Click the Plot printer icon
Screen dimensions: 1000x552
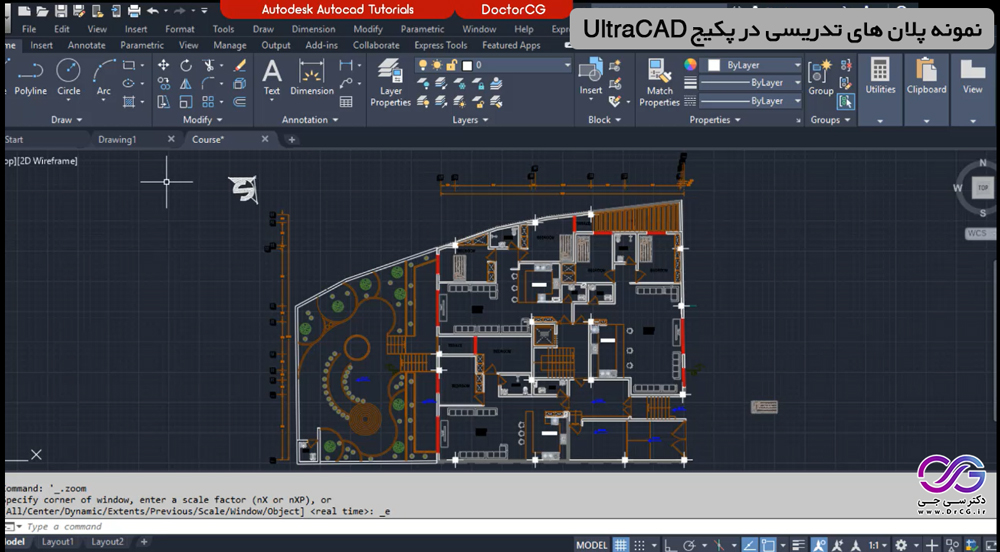point(134,11)
